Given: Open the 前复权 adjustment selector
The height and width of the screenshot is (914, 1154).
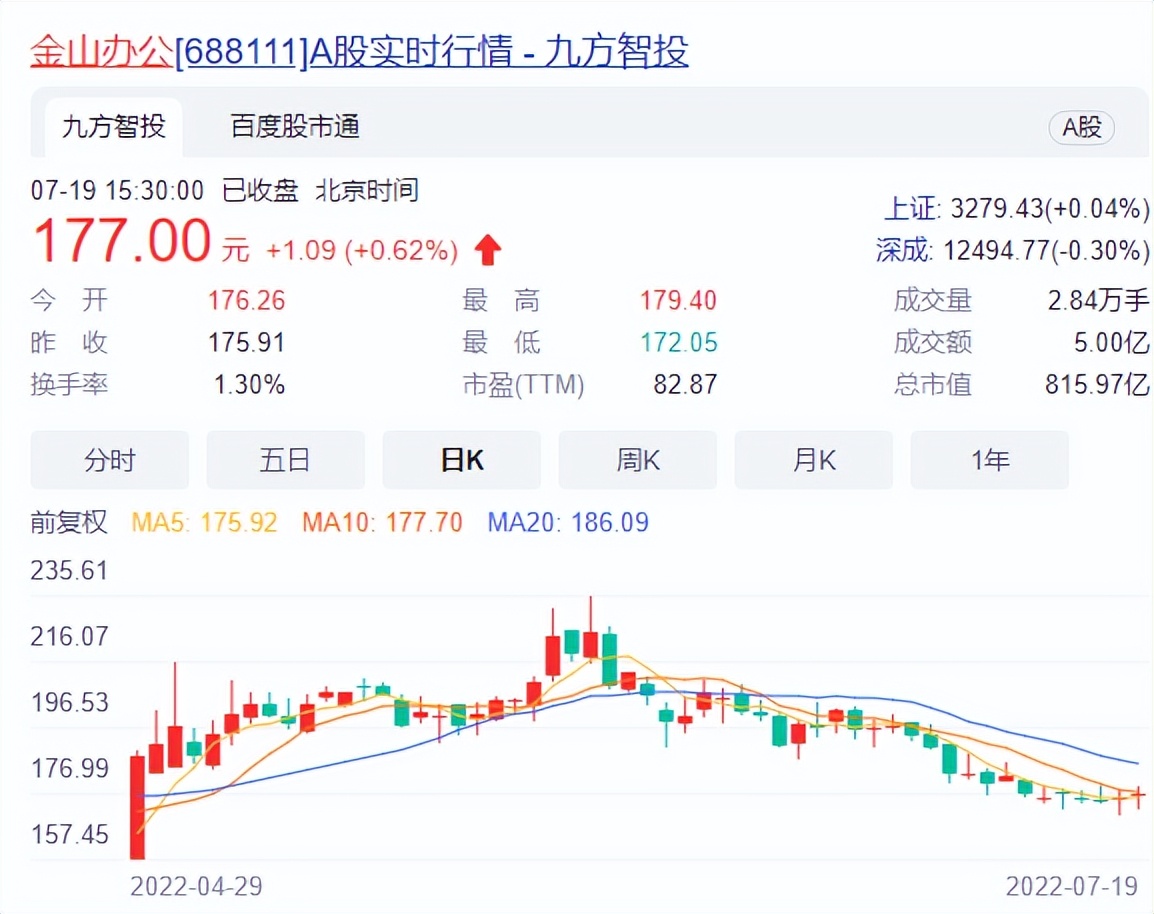Looking at the screenshot, I should click(65, 522).
